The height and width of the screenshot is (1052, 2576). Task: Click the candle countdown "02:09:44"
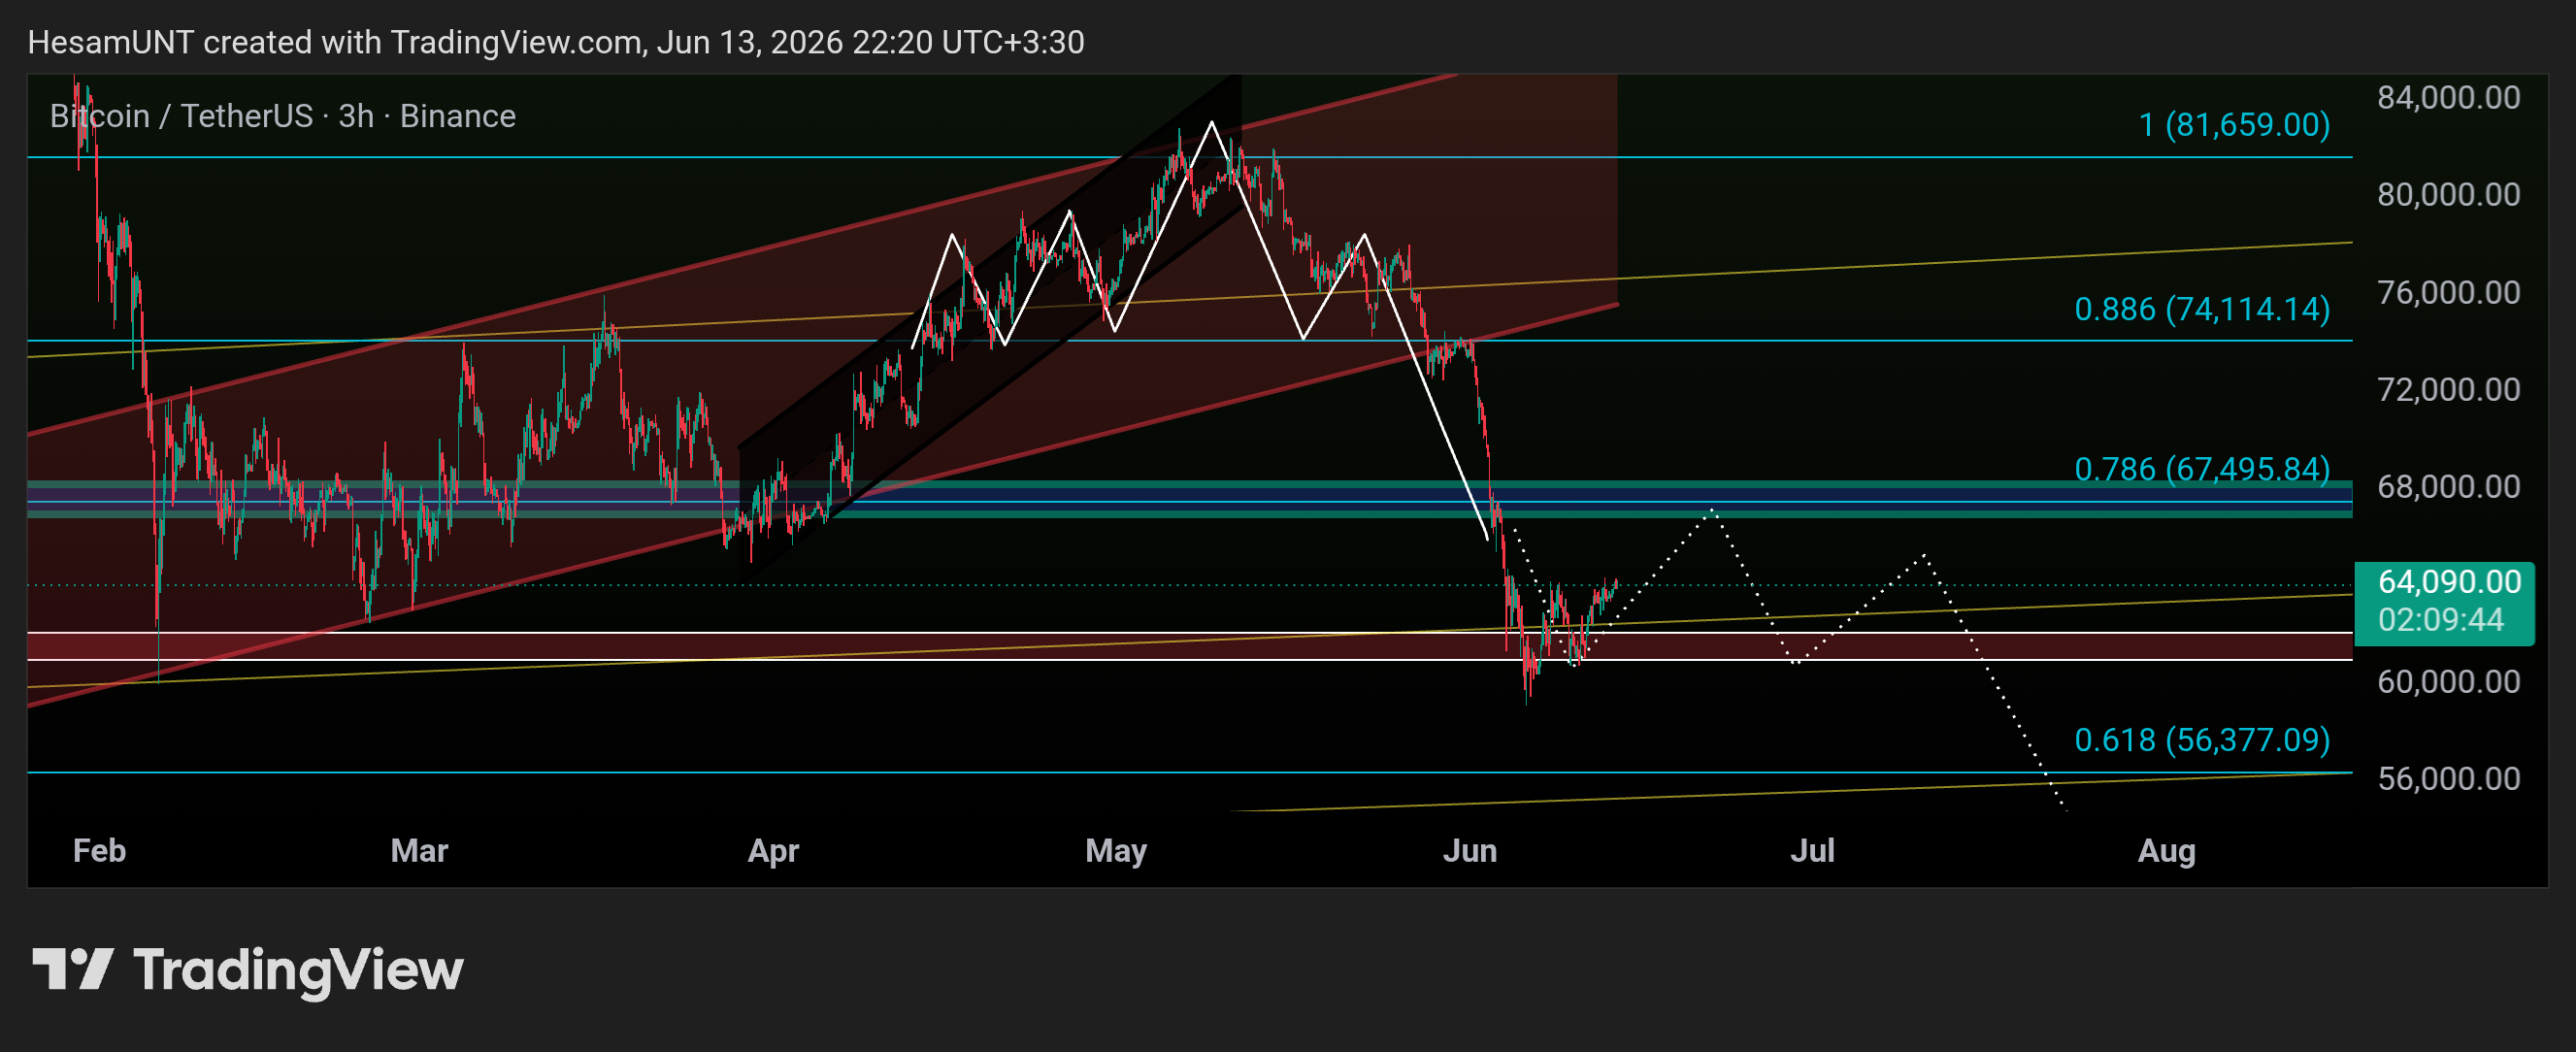click(2441, 620)
